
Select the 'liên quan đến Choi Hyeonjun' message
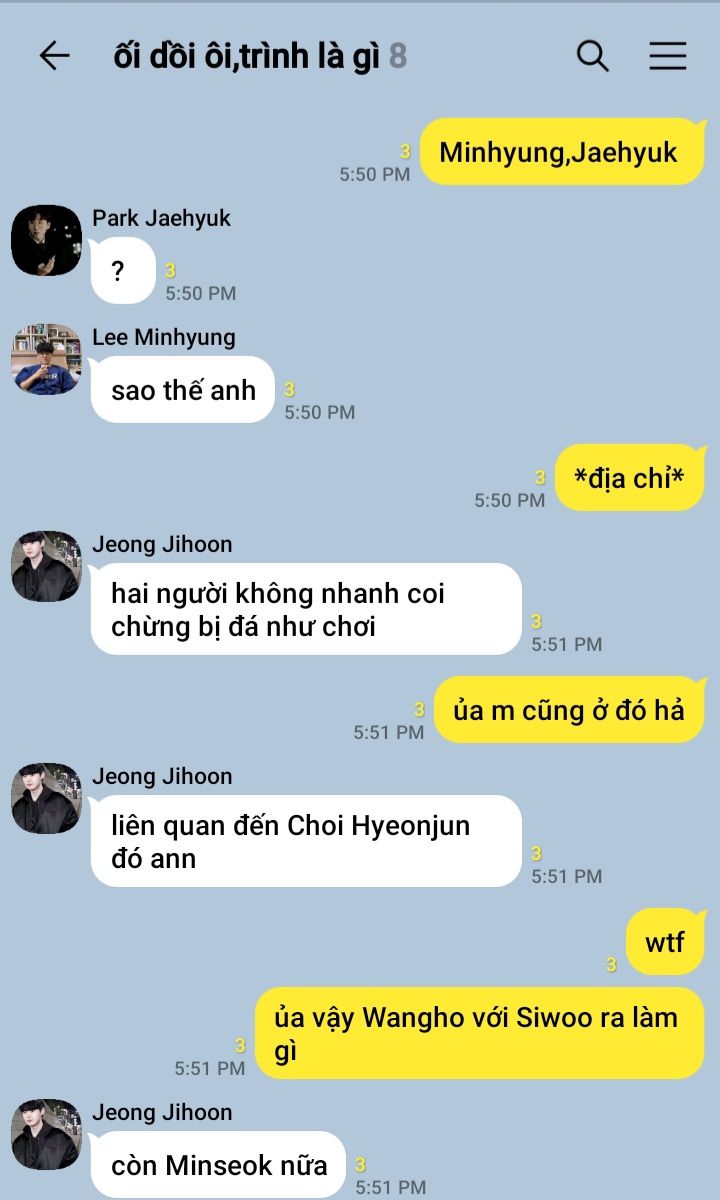coord(306,841)
